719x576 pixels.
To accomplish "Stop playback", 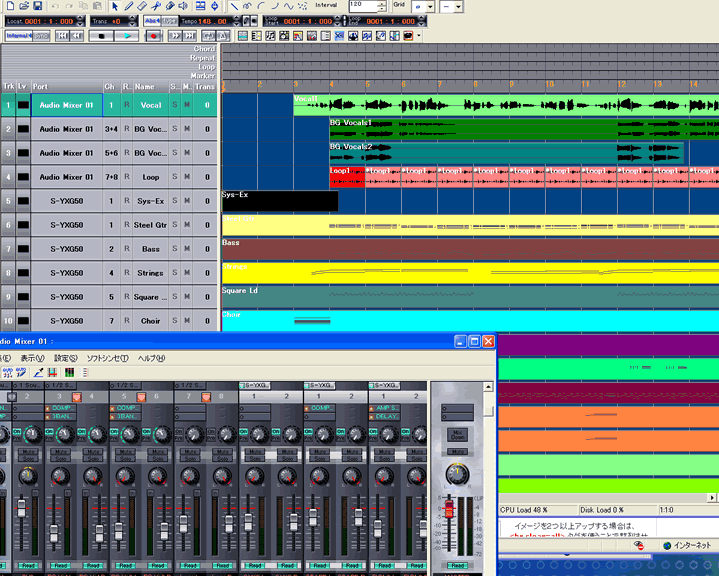I will pyautogui.click(x=101, y=36).
